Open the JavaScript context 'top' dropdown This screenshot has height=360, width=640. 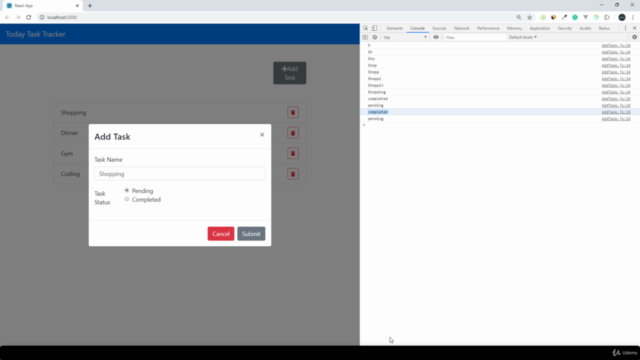(405, 37)
